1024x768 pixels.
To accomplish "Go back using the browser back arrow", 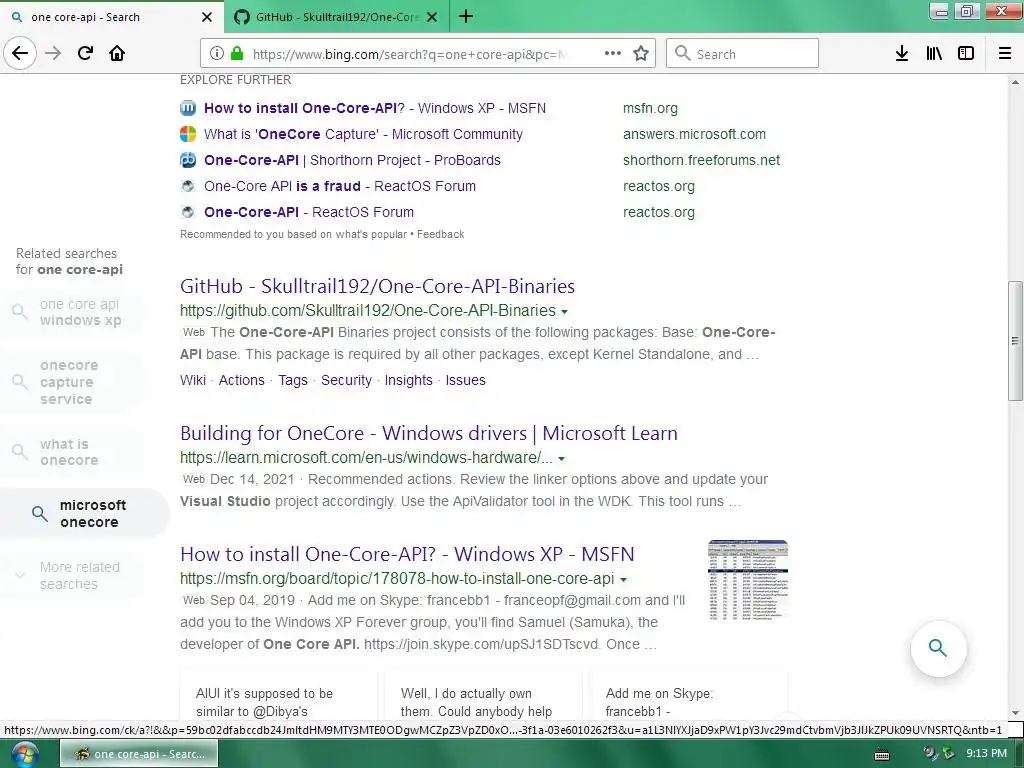I will tap(20, 53).
